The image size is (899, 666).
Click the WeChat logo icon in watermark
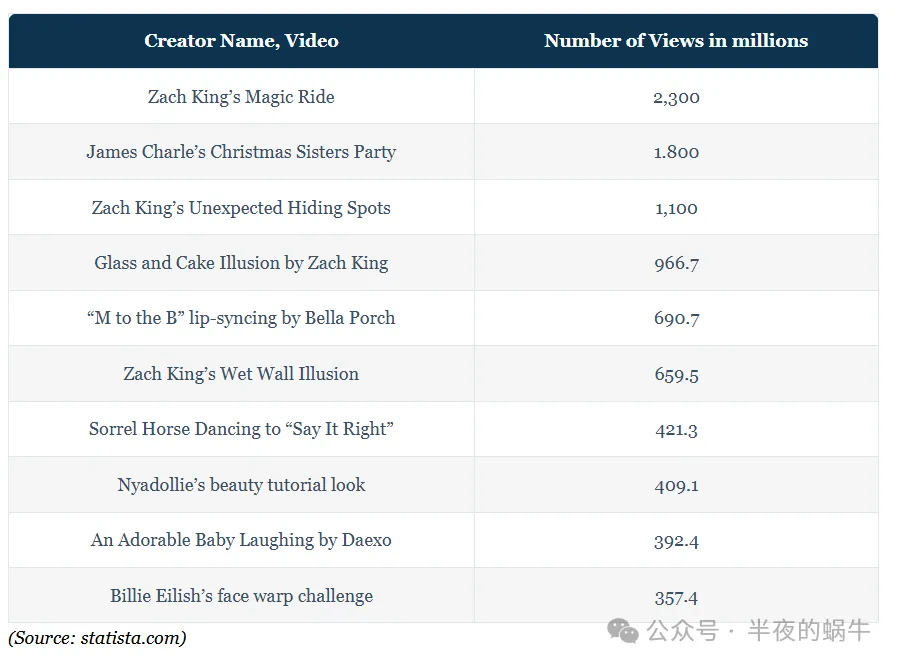tap(623, 630)
